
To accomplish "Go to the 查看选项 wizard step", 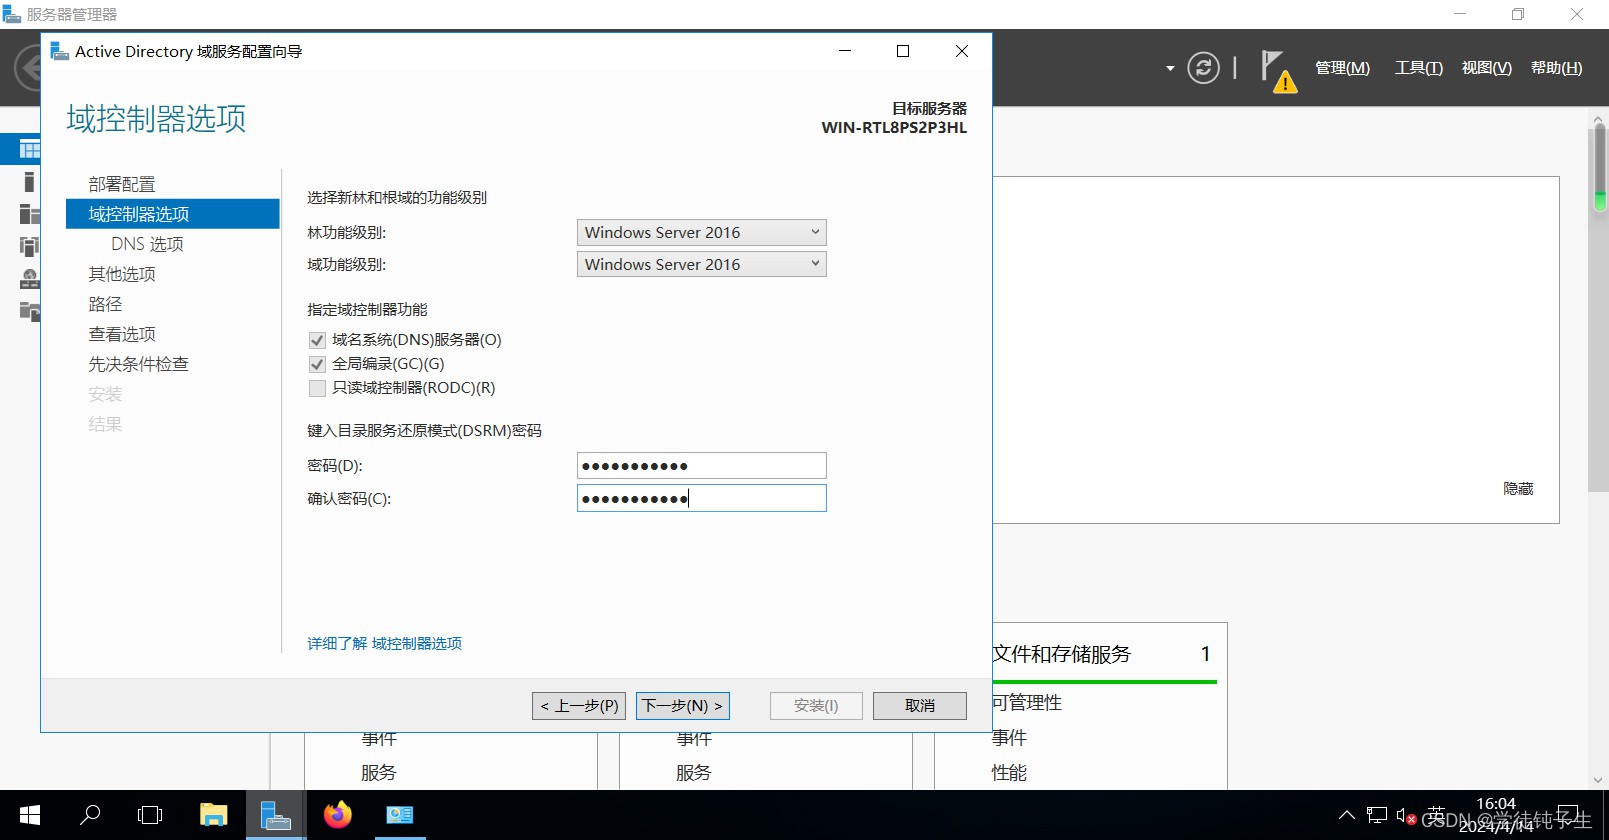I will click(x=122, y=334).
